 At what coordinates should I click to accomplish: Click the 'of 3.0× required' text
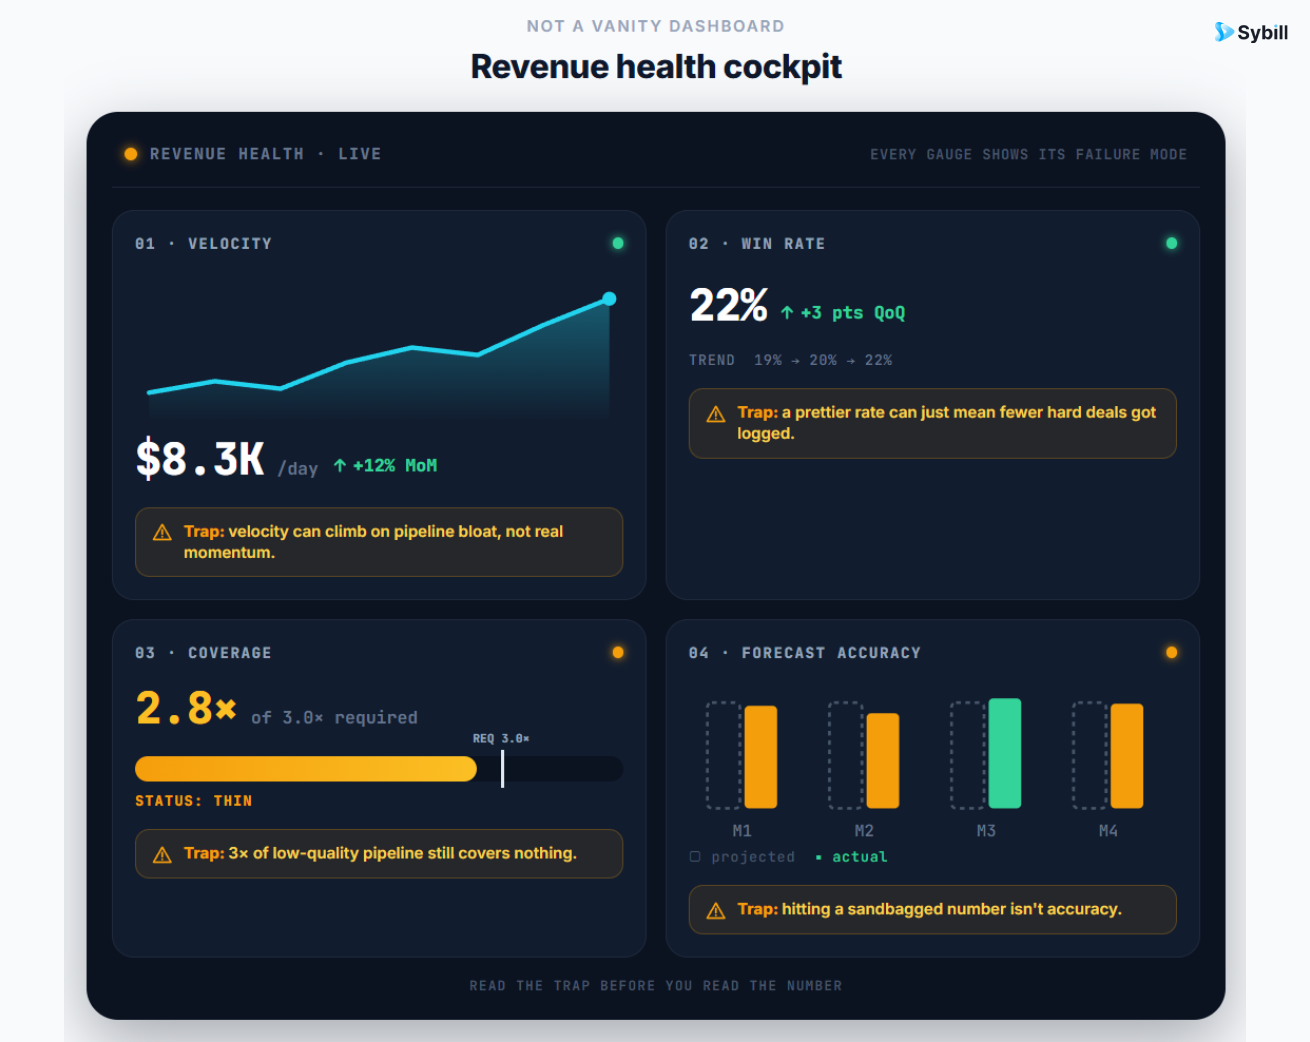(334, 718)
